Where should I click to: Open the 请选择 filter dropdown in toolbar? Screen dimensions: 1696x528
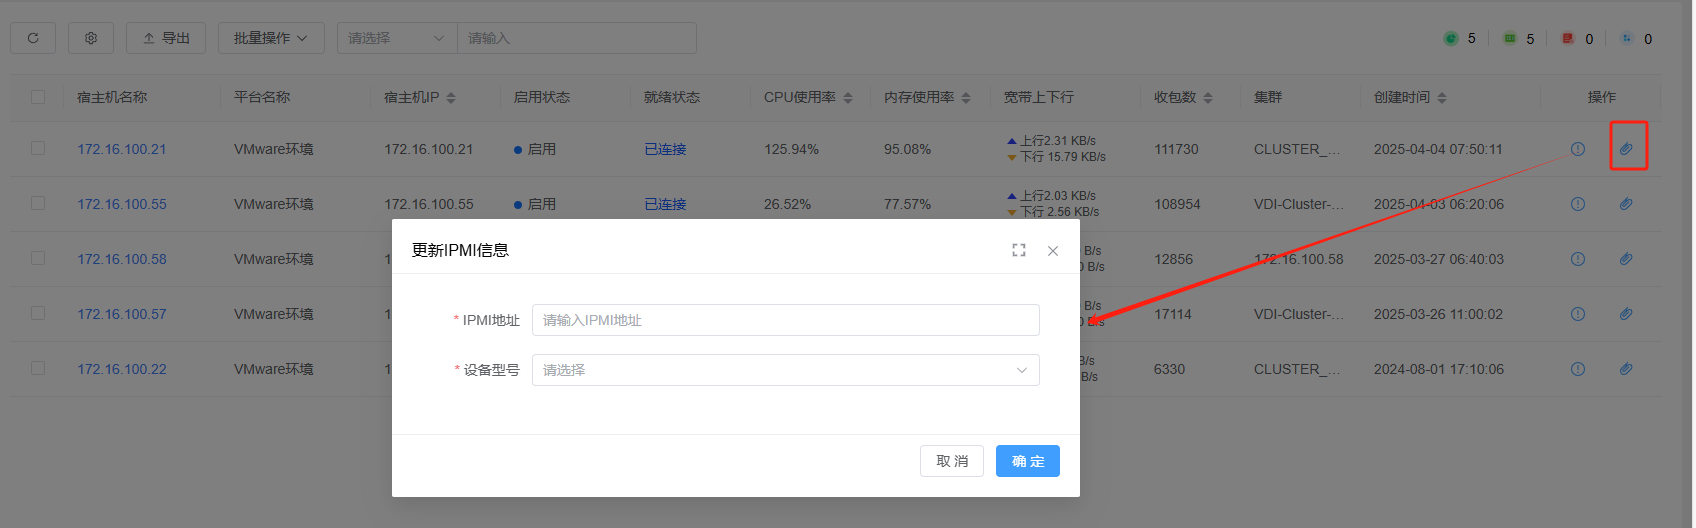click(x=397, y=38)
